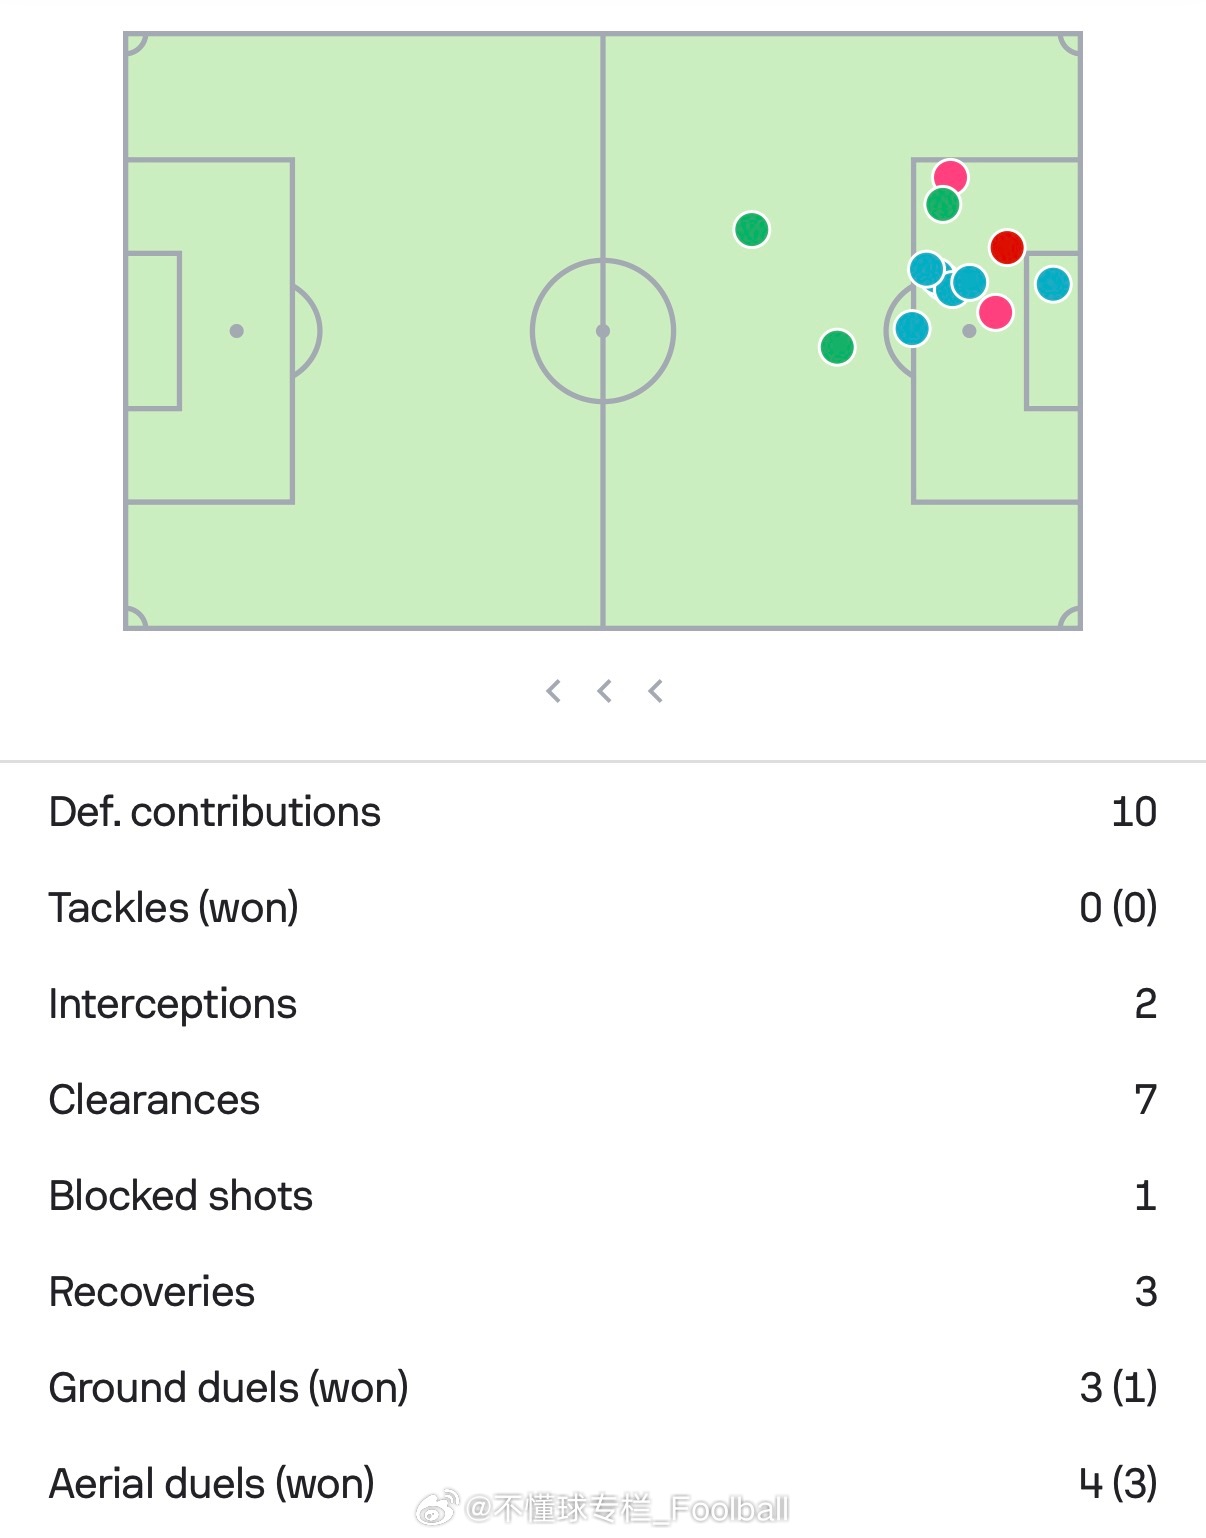Image resolution: width=1206 pixels, height=1538 pixels.
Task: Click the leftmost chevron below the pitch
Action: 553,691
